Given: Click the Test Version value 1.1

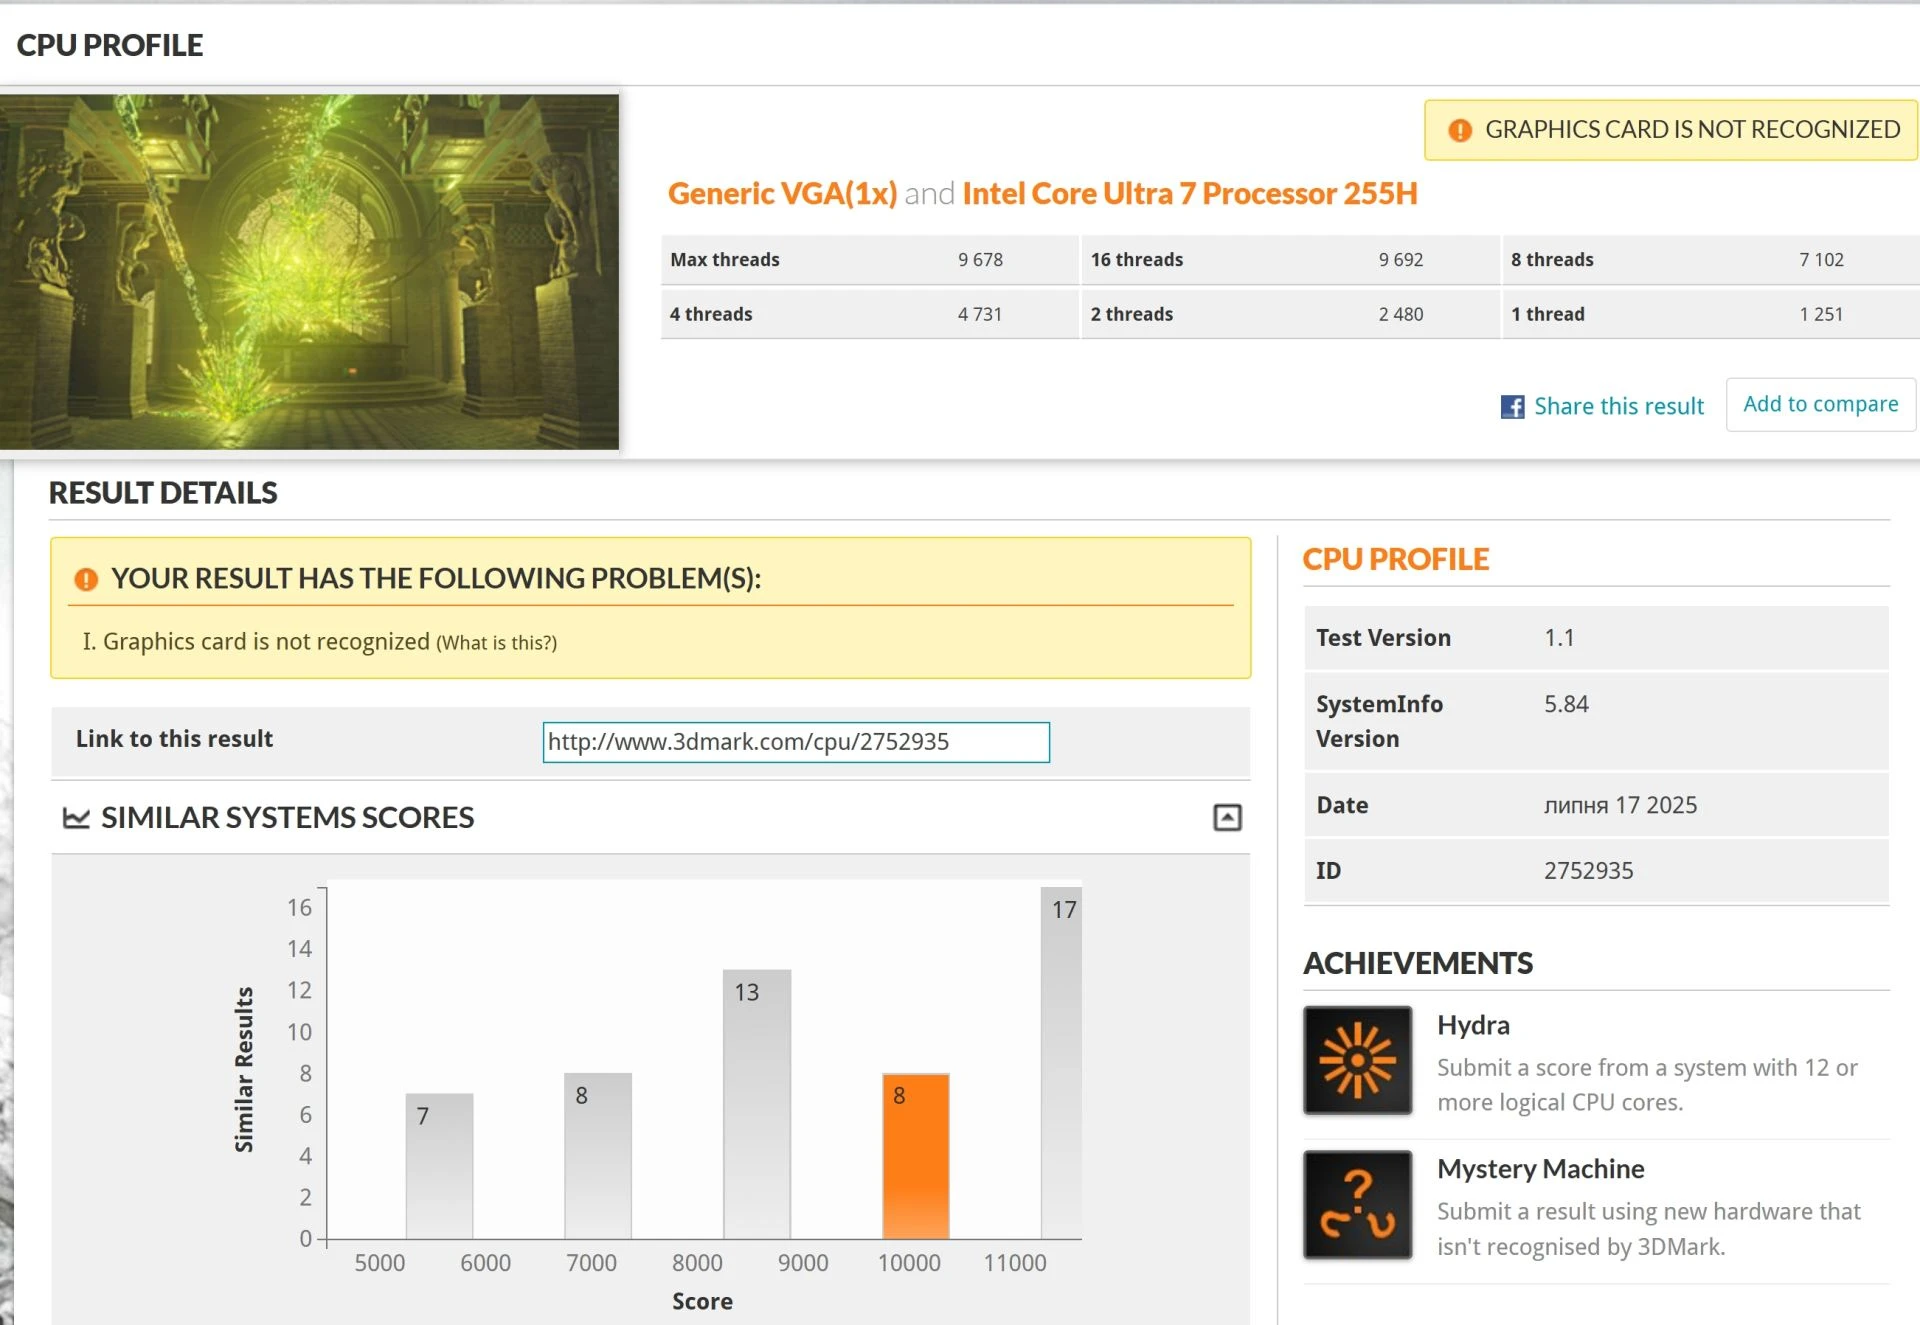Looking at the screenshot, I should pyautogui.click(x=1559, y=638).
